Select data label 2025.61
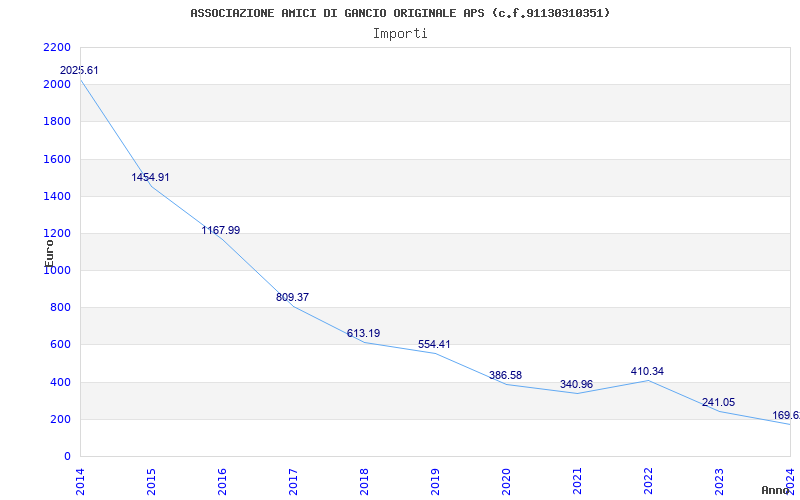Image resolution: width=800 pixels, height=500 pixels. (79, 70)
